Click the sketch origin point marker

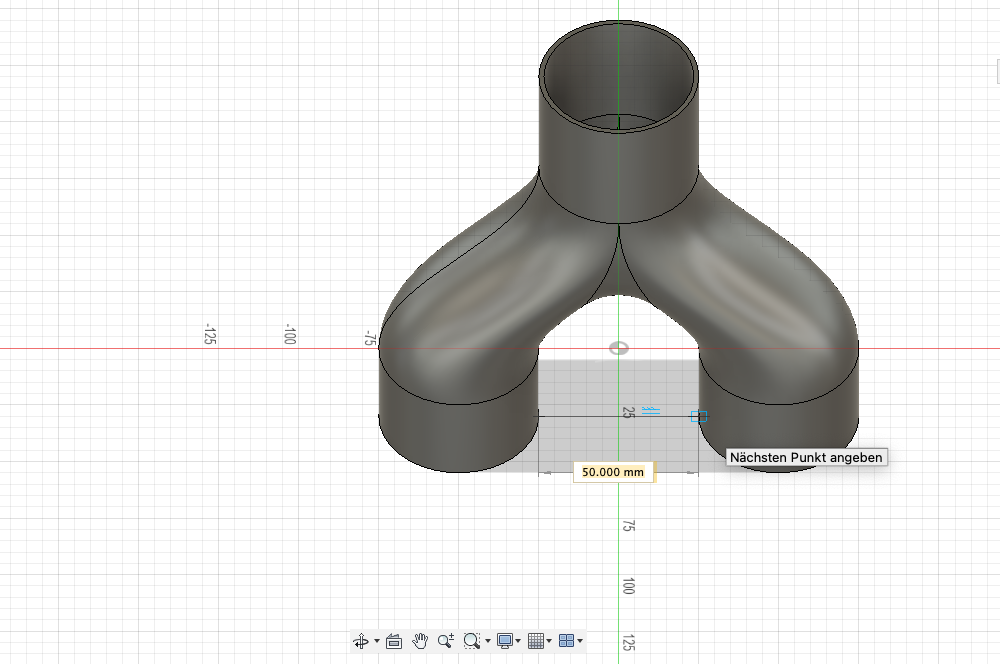pos(619,348)
